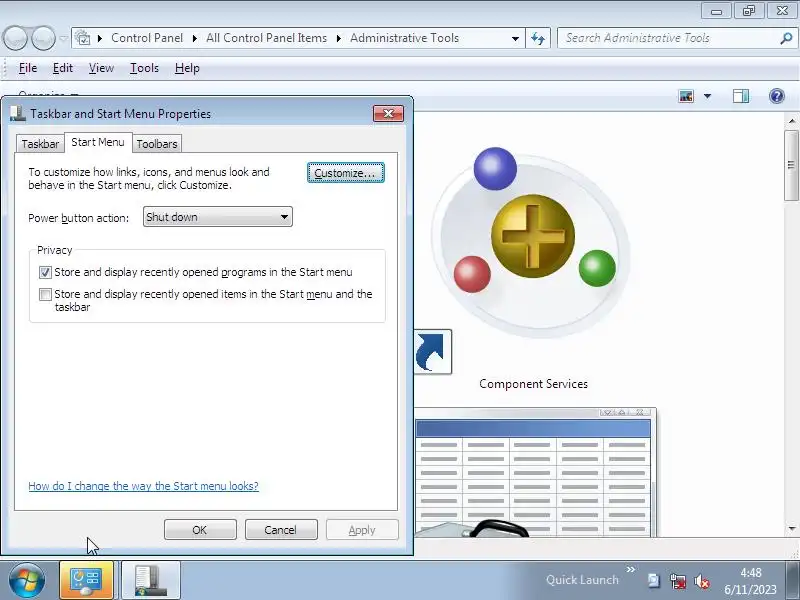Click All Control Panel Items breadcrumb
This screenshot has width=800, height=600.
266,38
